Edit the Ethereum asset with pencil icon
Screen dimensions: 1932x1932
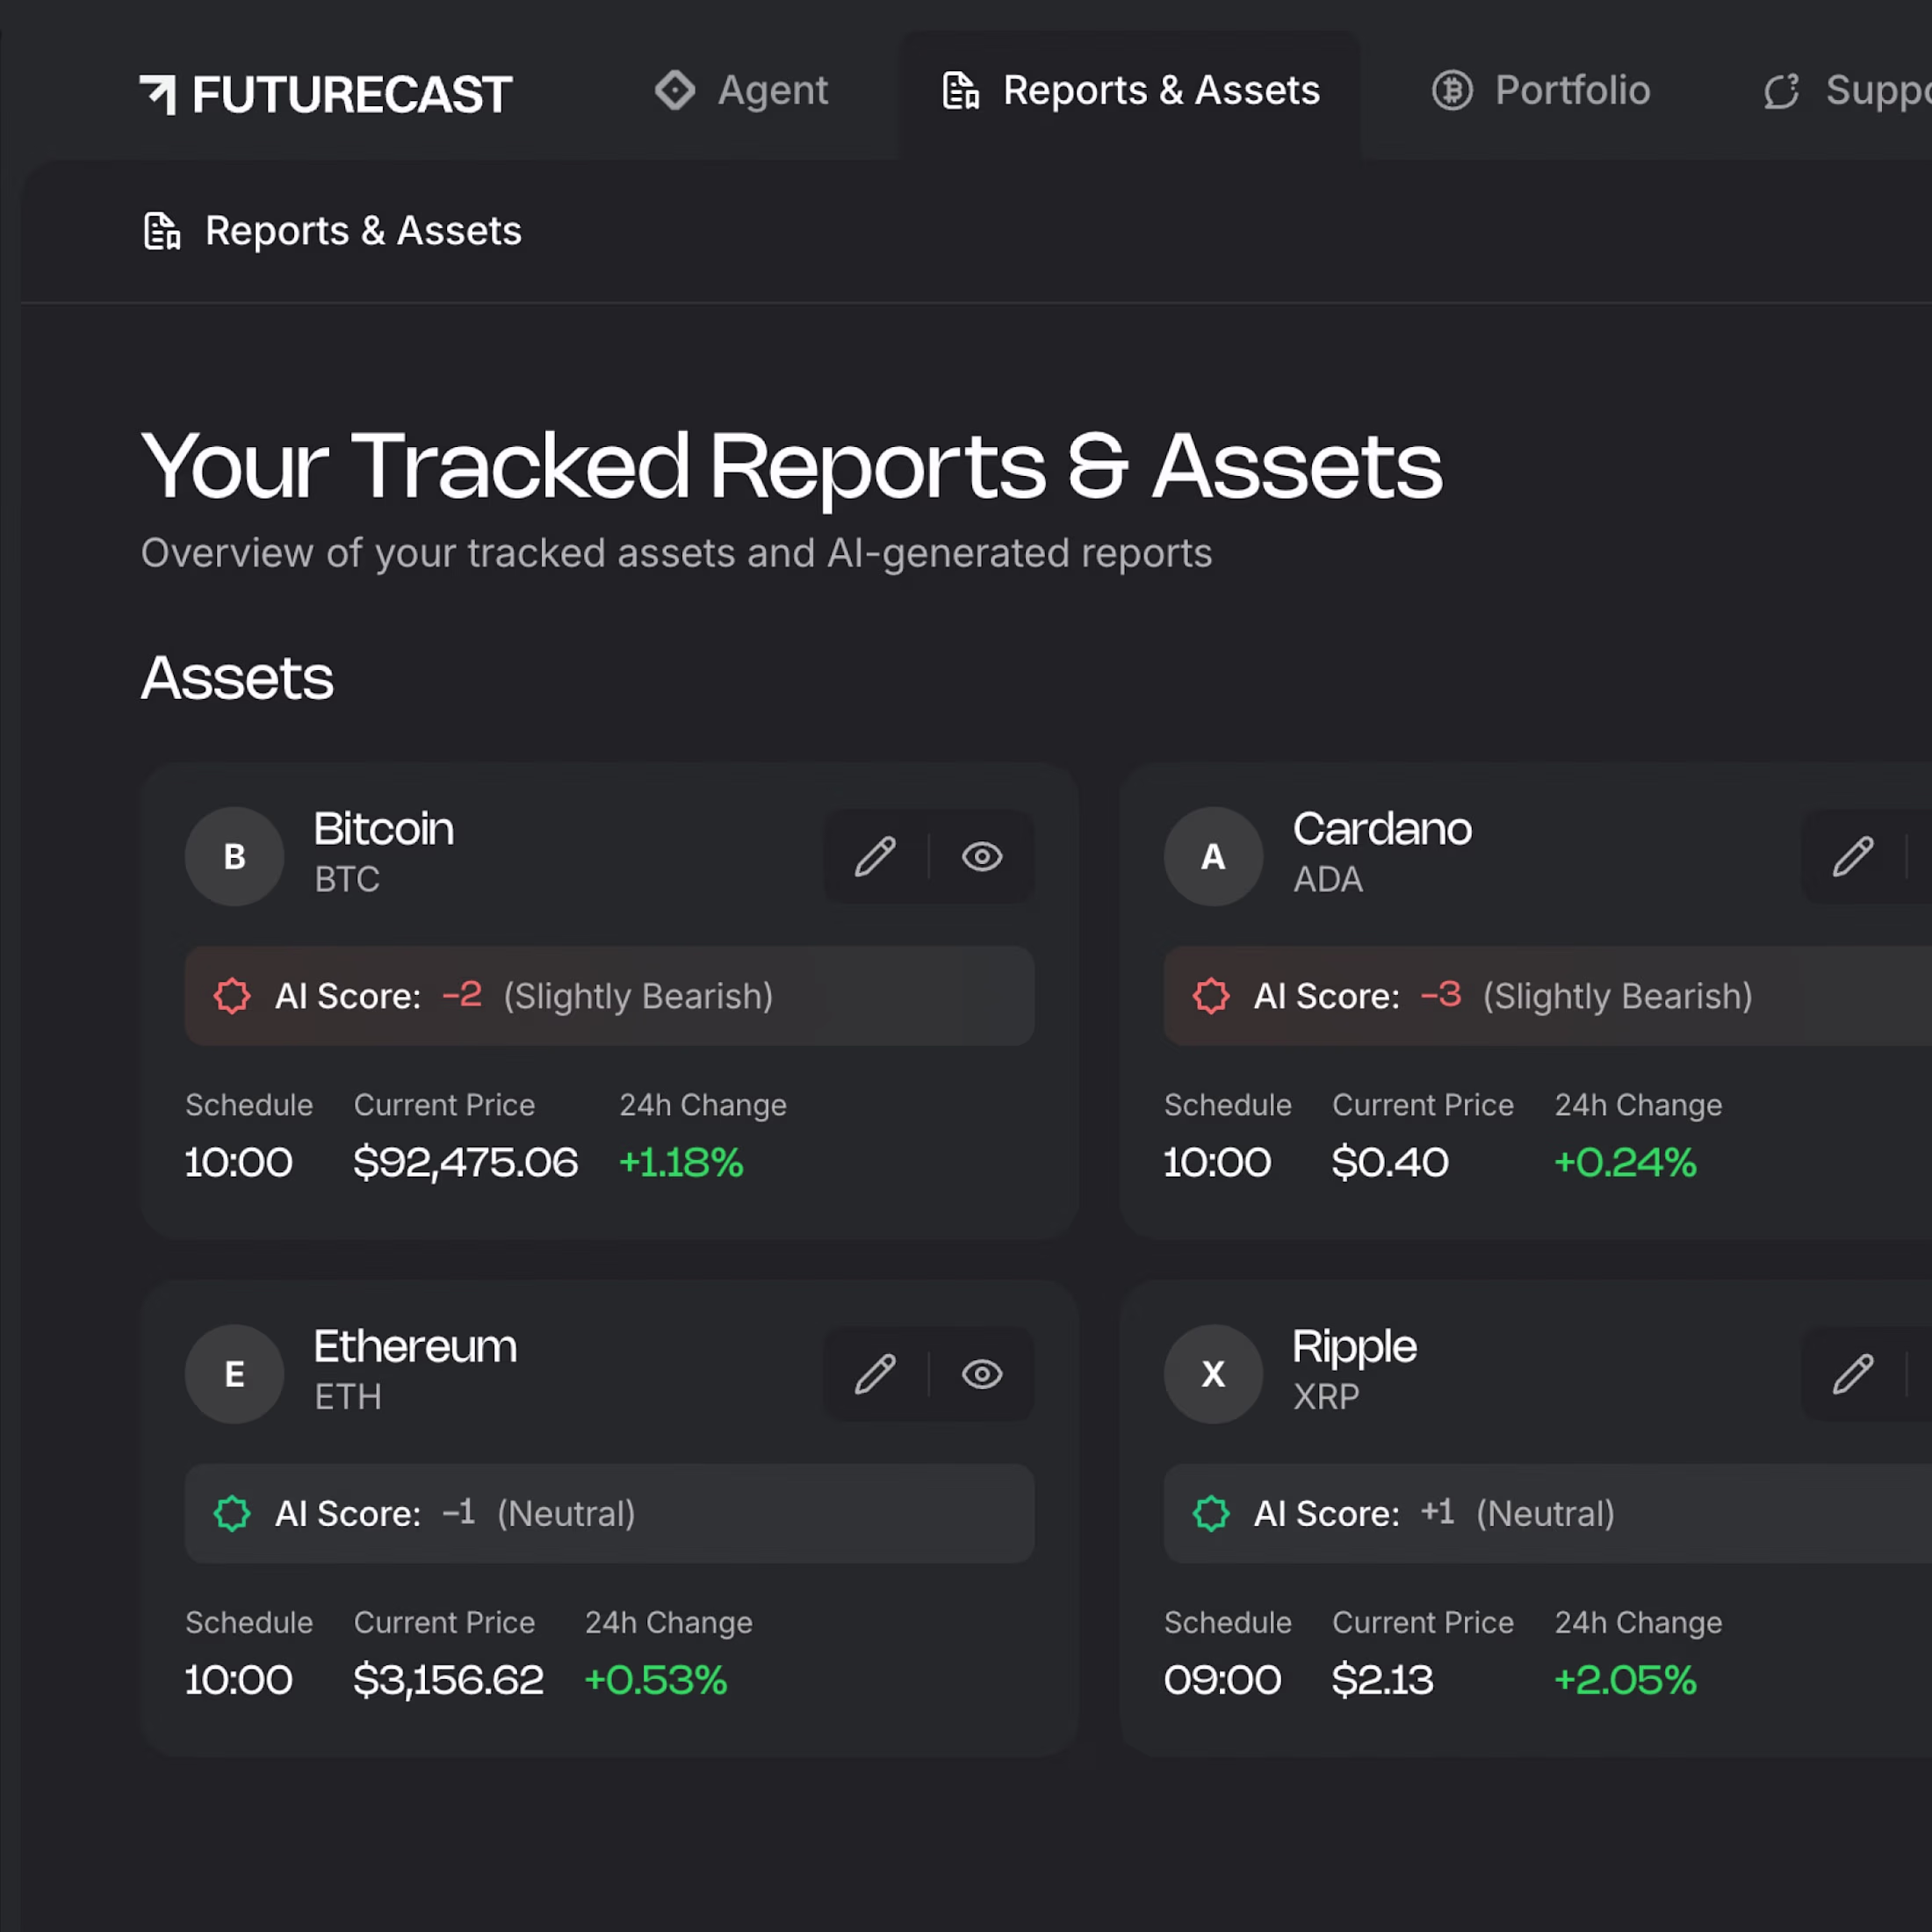click(x=875, y=1374)
